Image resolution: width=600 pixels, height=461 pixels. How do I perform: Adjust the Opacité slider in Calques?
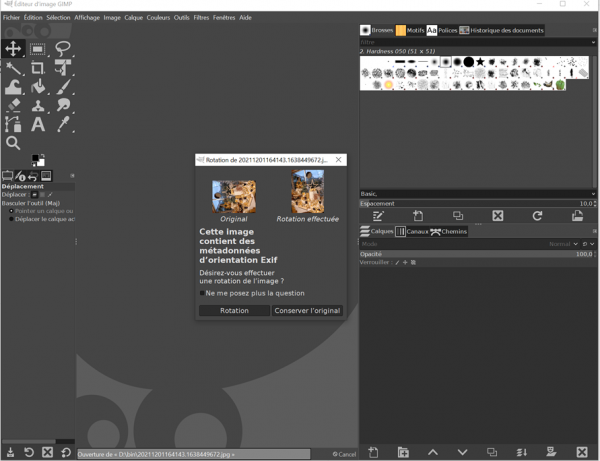pyautogui.click(x=476, y=254)
